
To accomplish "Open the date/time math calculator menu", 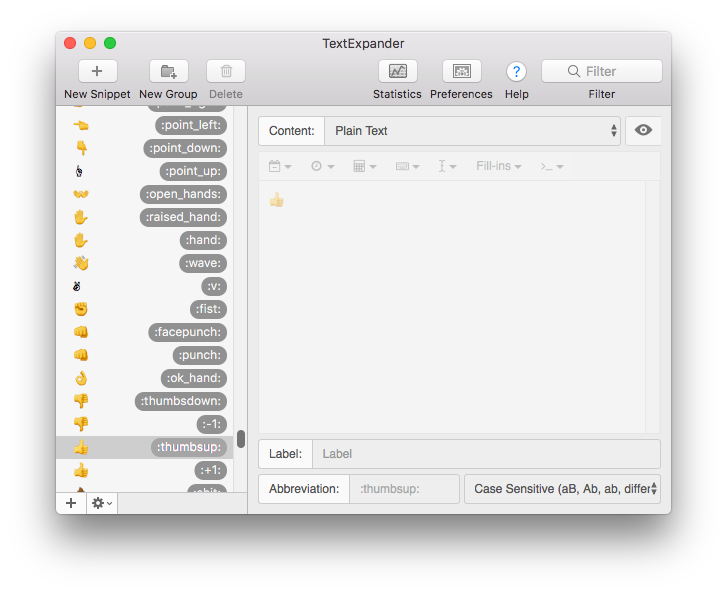I will pyautogui.click(x=364, y=166).
